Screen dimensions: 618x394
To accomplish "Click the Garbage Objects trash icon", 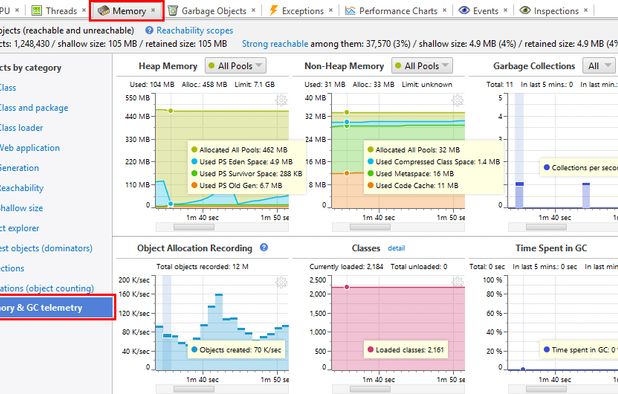I will coord(173,10).
